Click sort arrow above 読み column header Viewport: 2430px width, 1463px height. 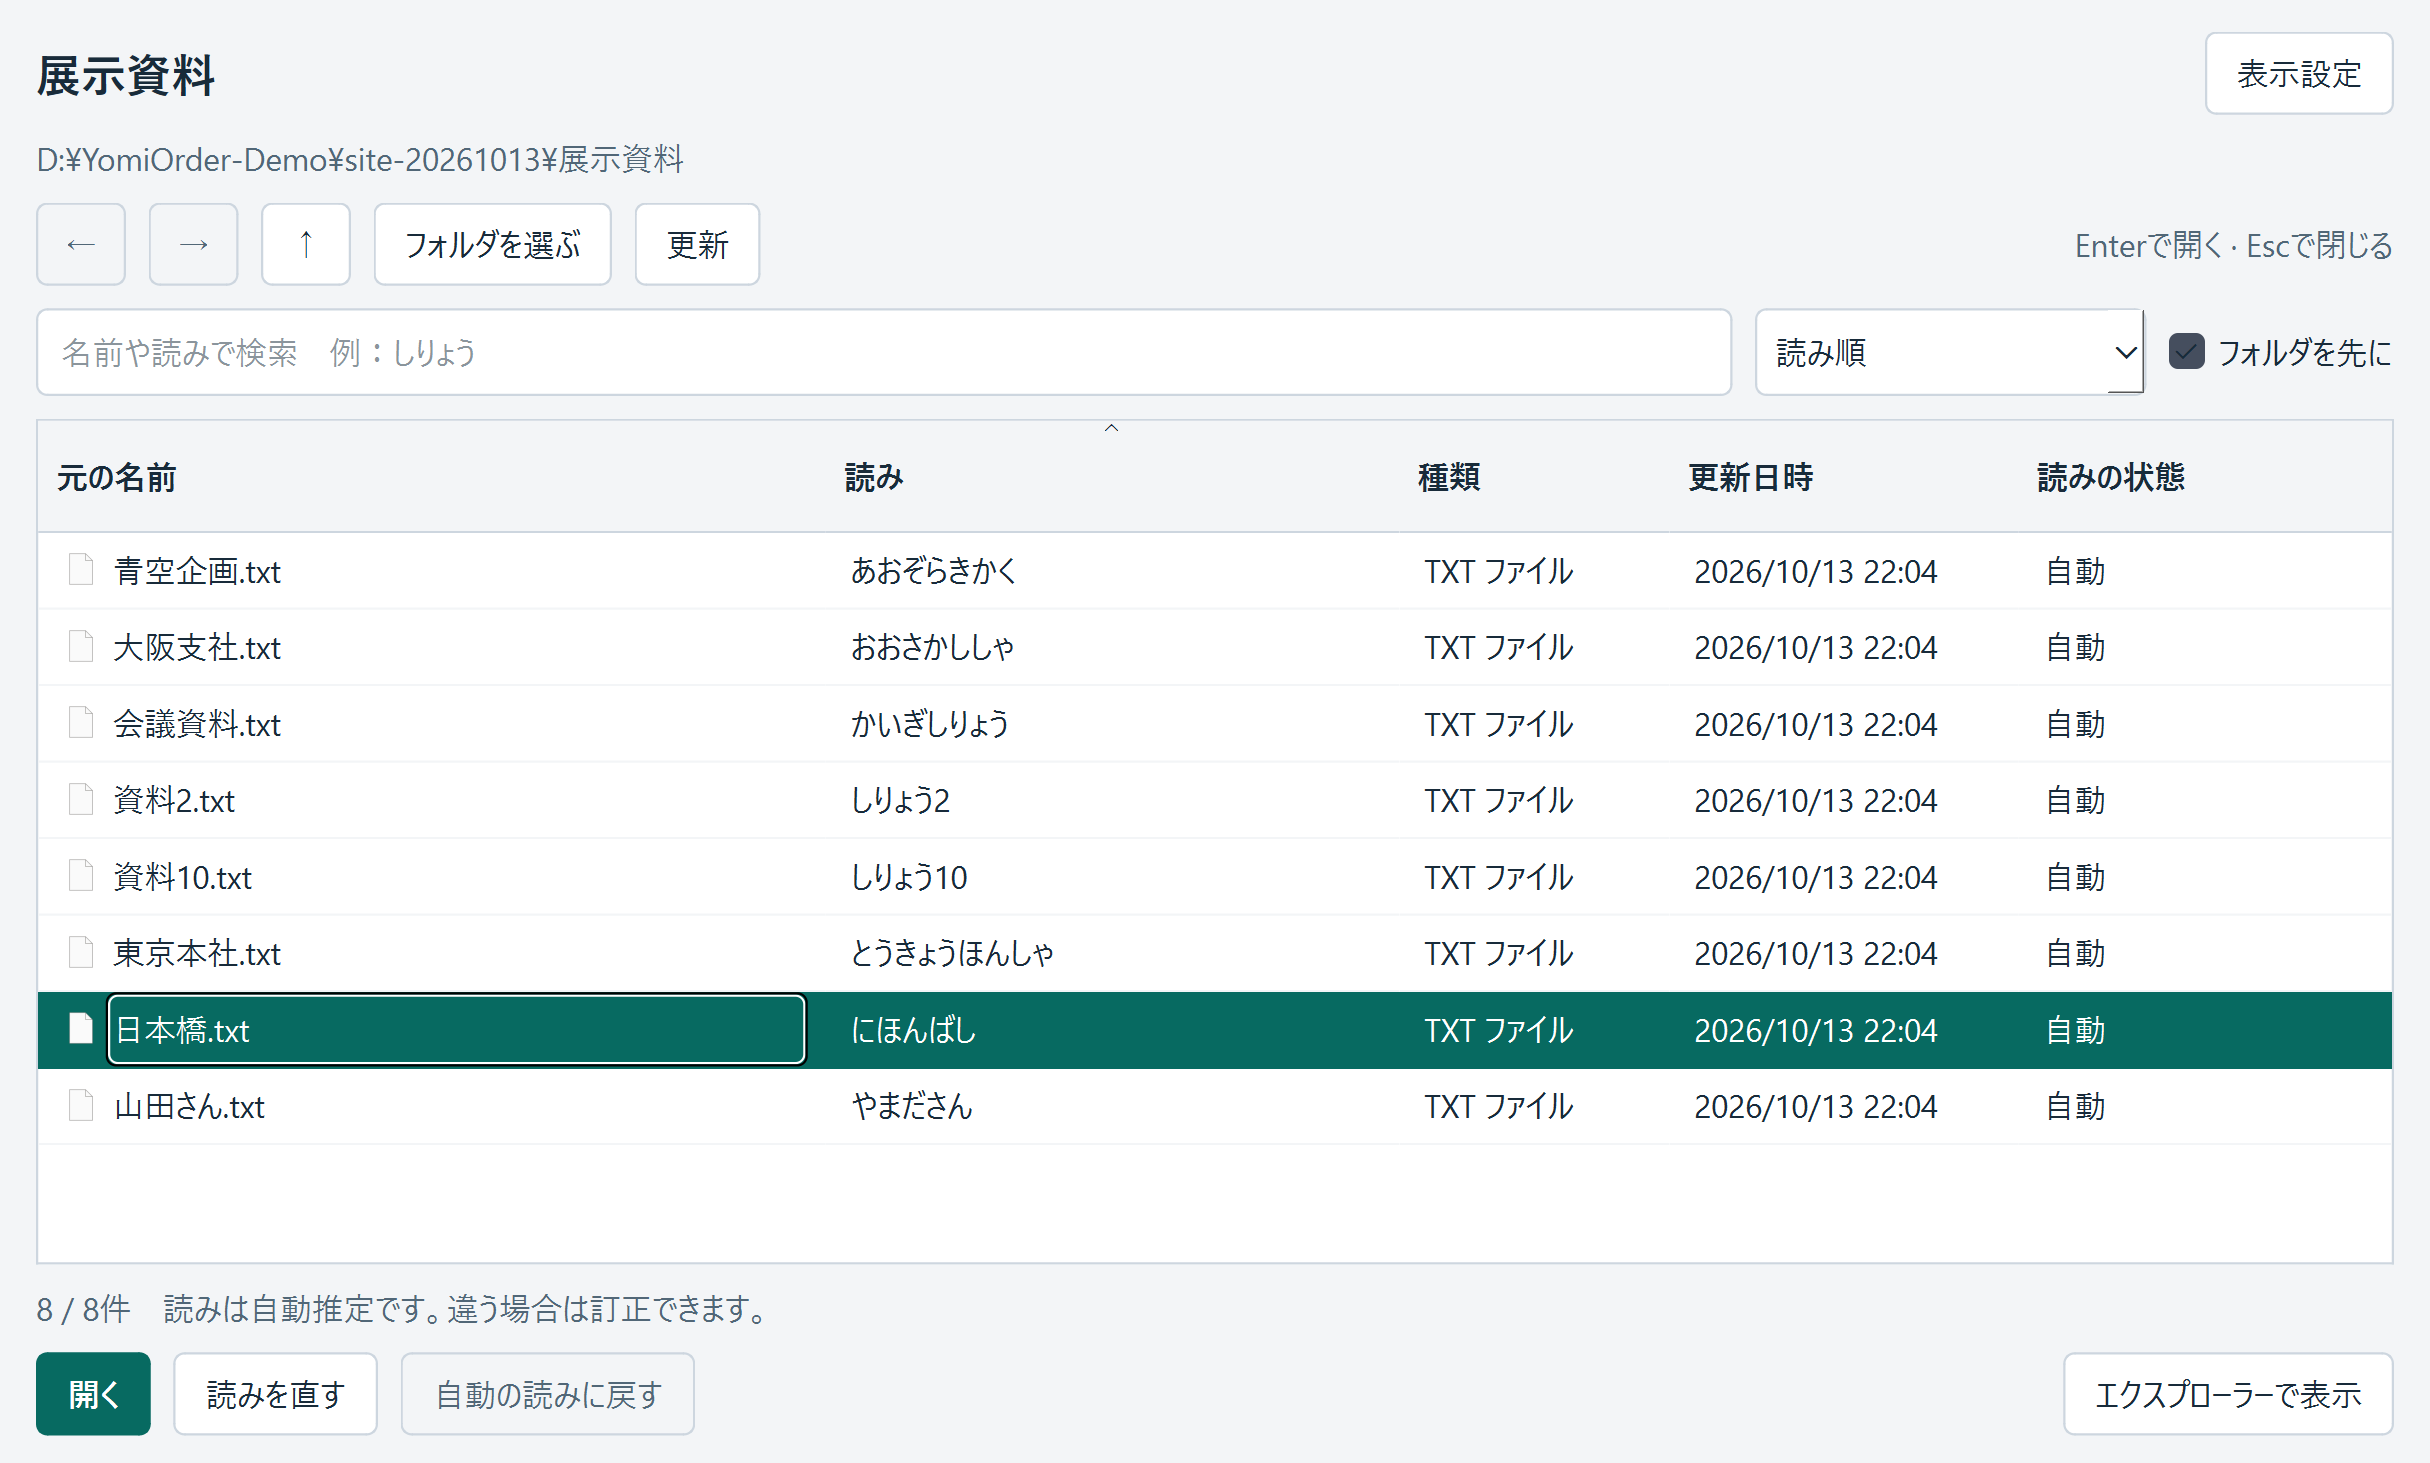click(1111, 428)
